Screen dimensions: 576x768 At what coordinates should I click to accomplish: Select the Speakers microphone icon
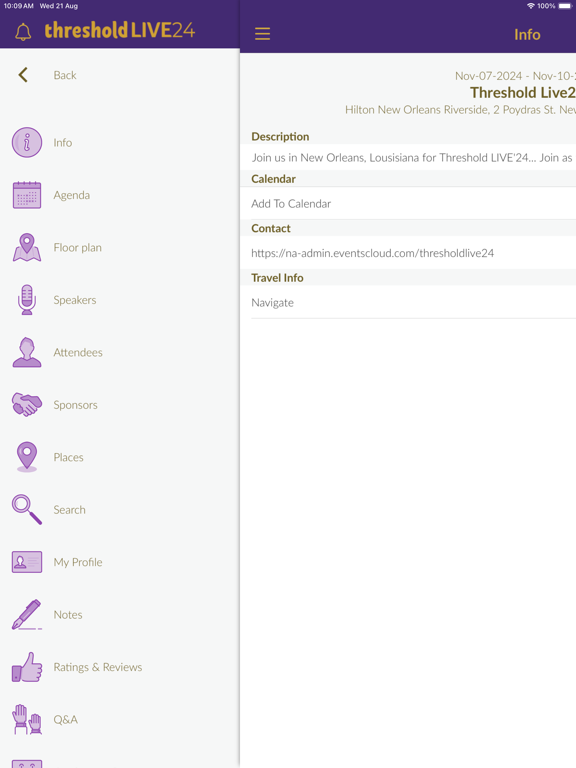(x=27, y=300)
